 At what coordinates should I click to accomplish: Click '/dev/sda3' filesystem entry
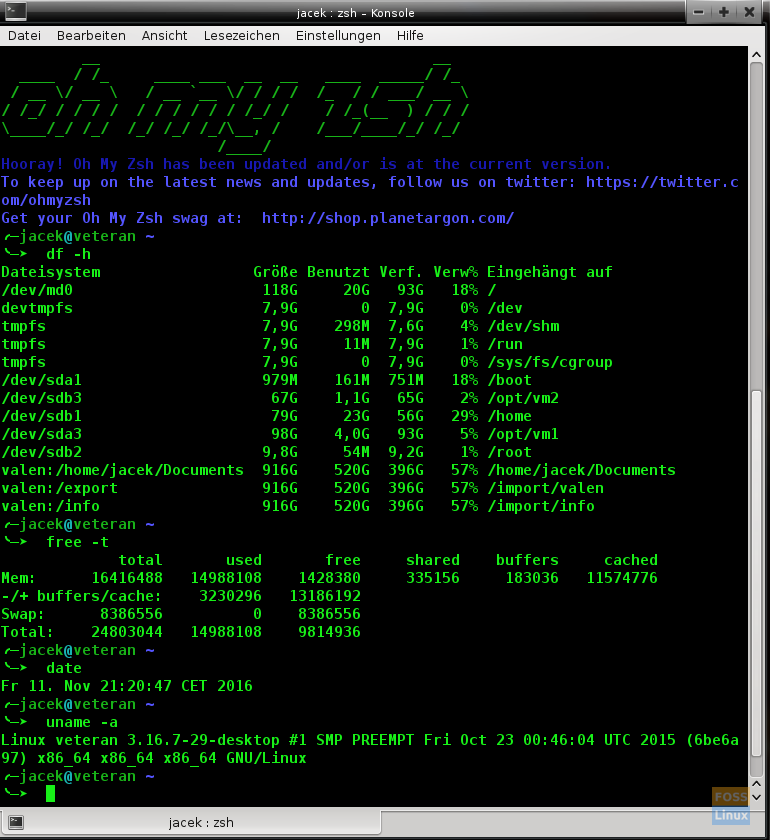[41, 434]
